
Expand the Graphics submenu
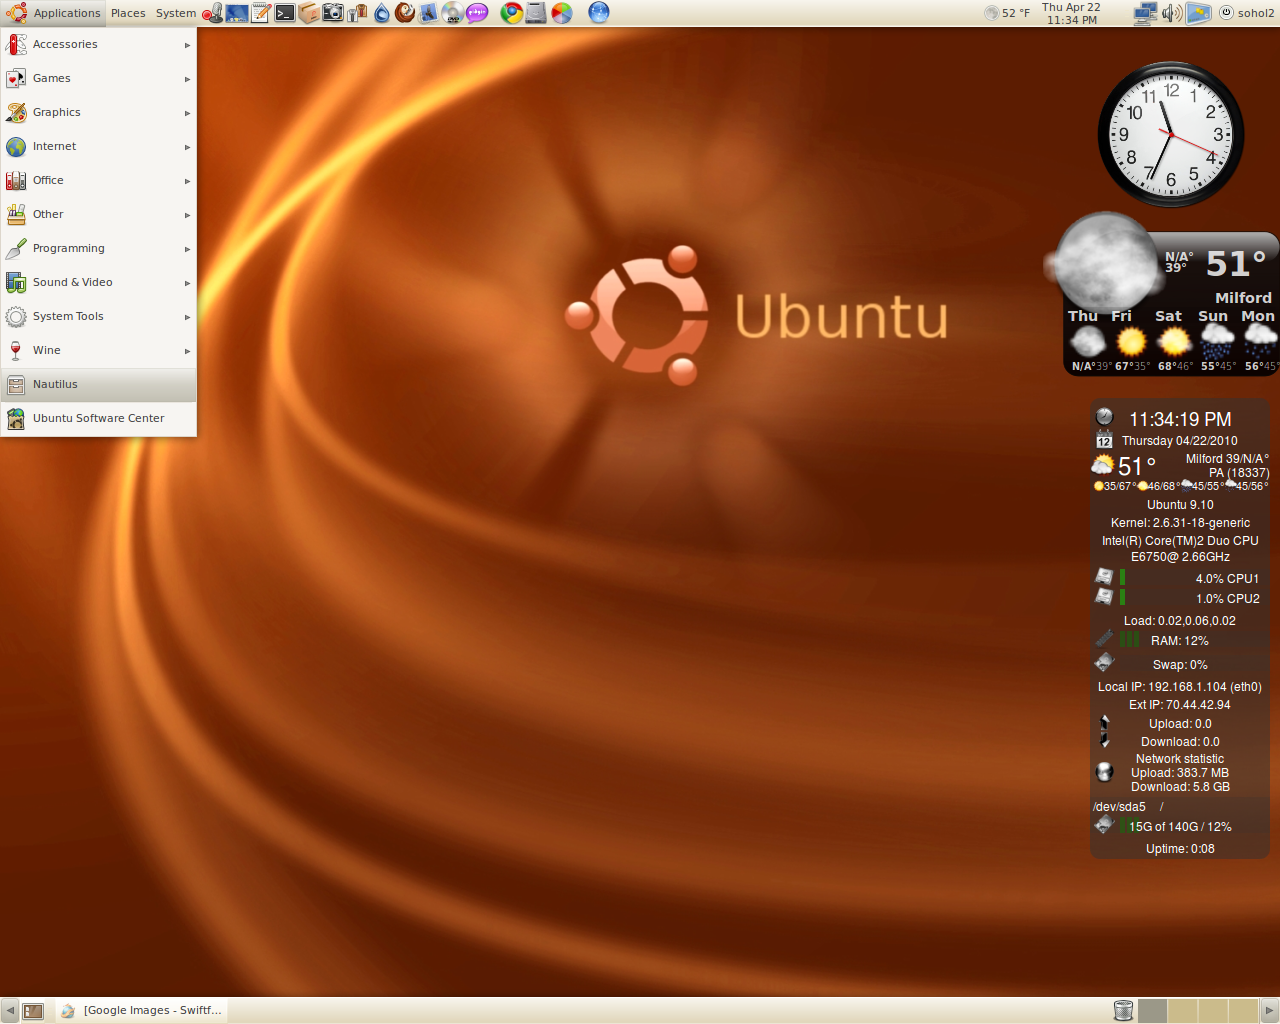click(98, 112)
